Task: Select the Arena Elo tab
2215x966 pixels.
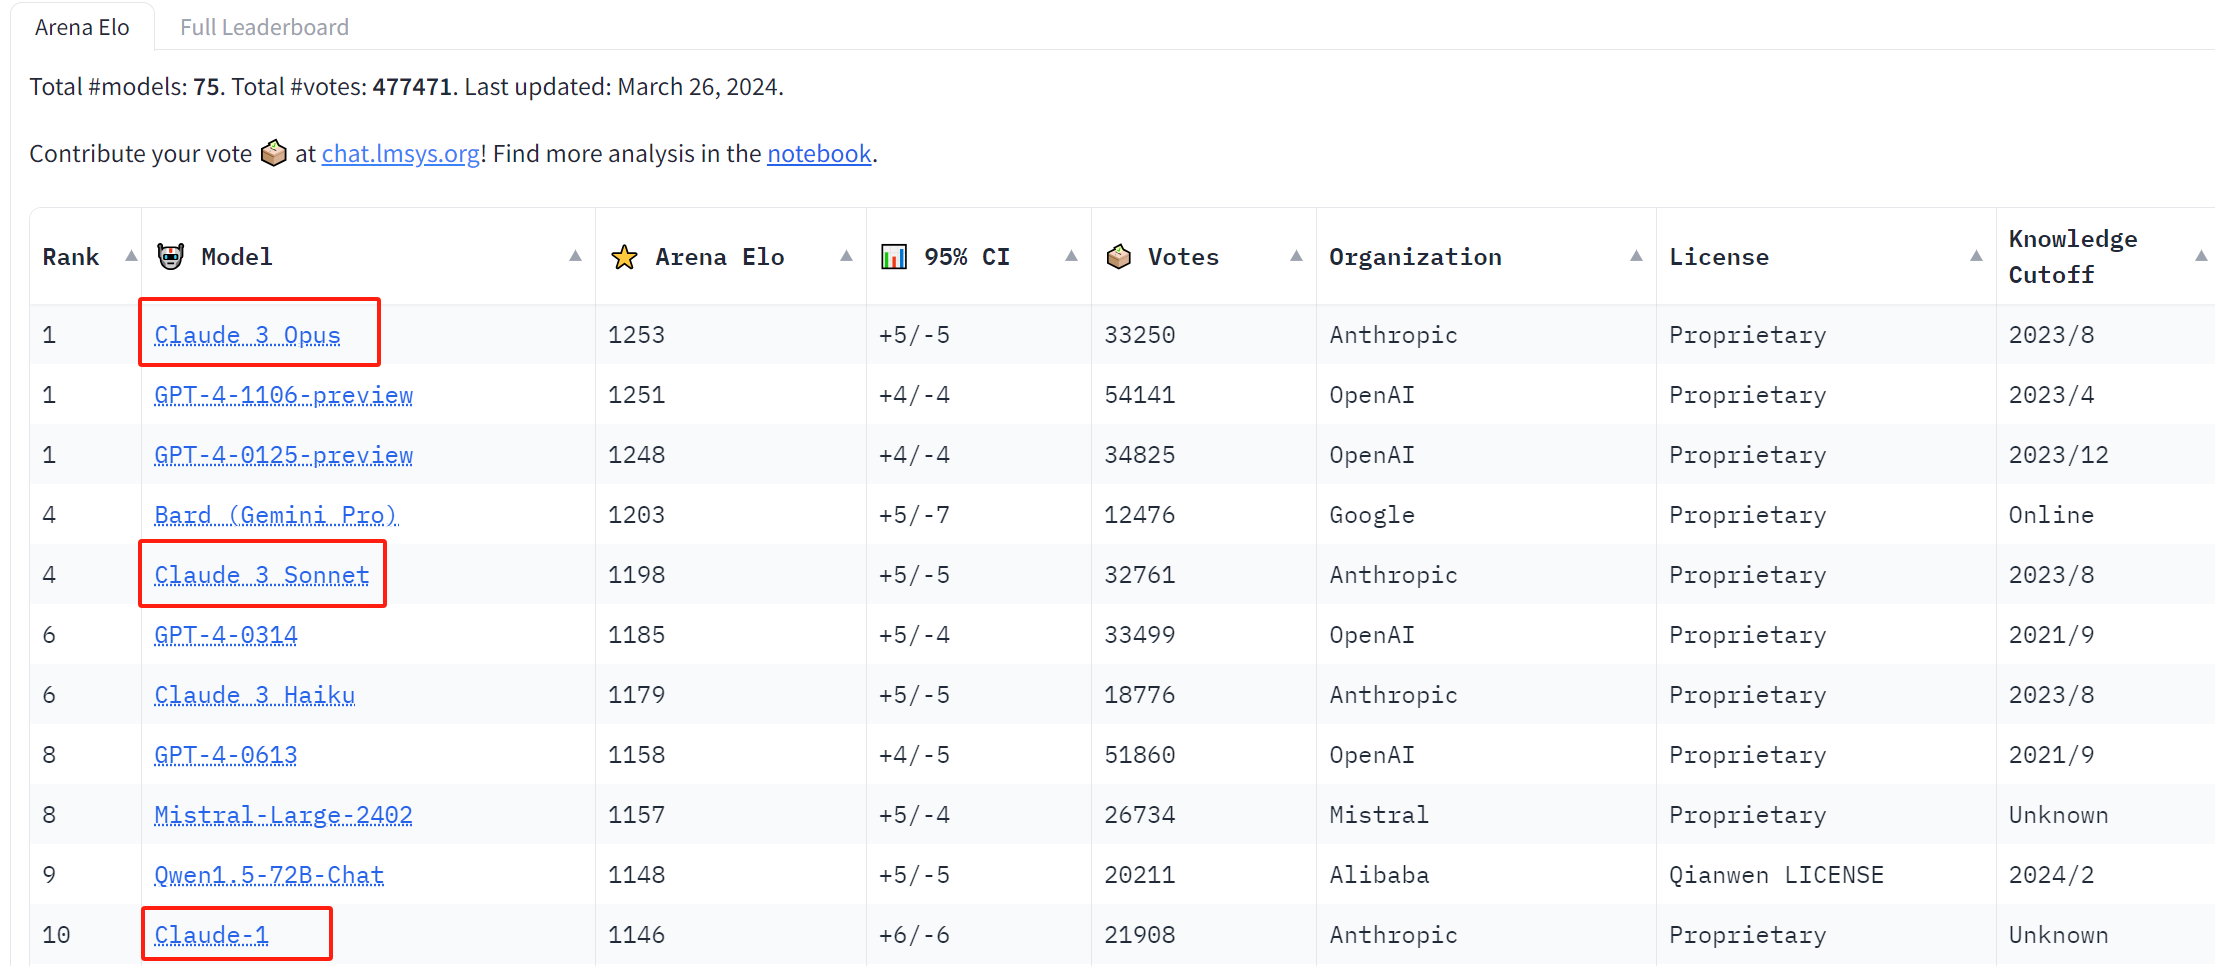Action: pos(82,27)
